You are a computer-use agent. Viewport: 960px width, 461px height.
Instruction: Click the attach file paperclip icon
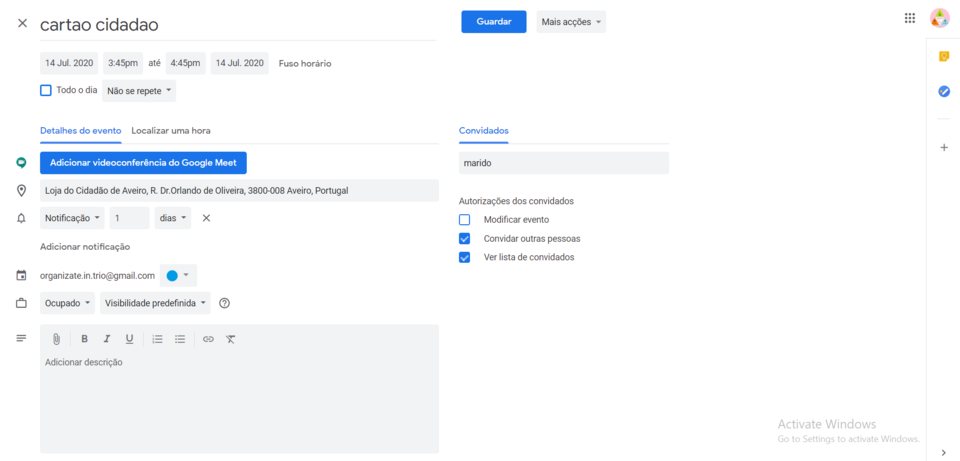click(57, 339)
